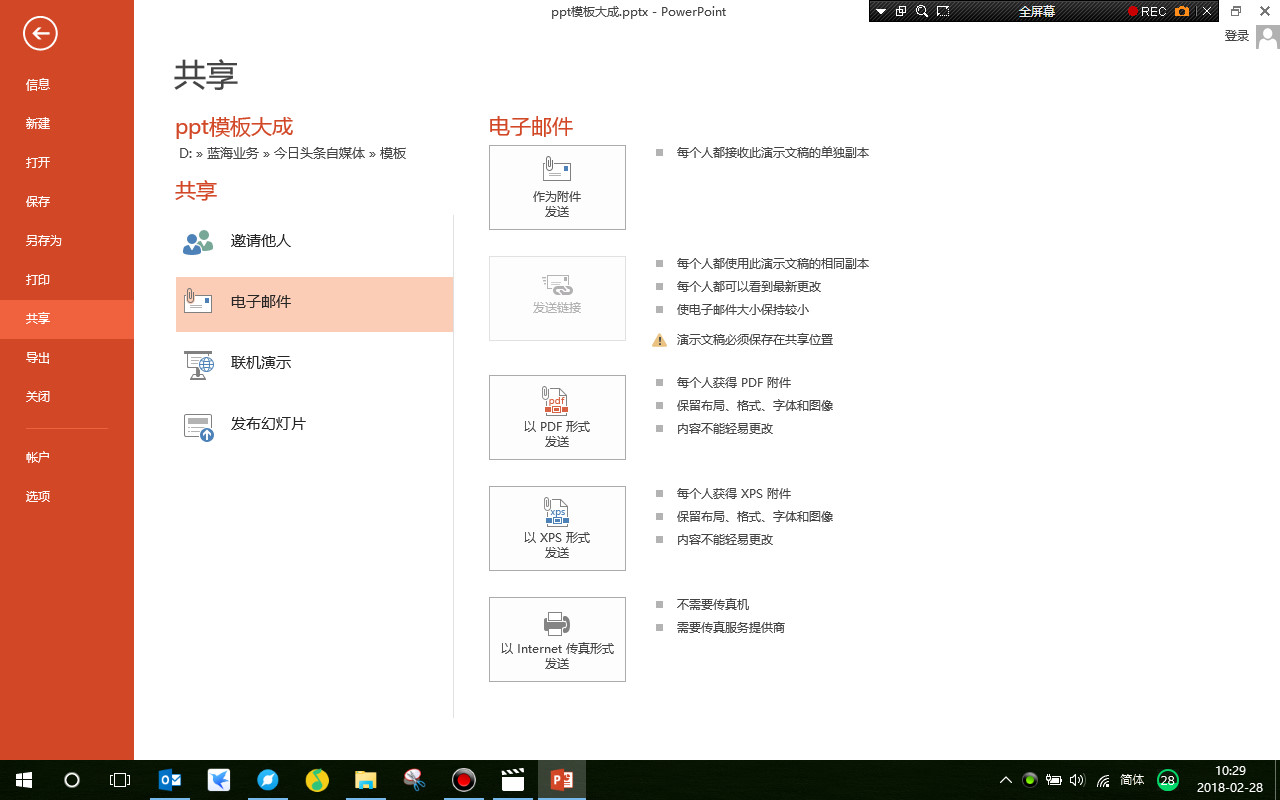The height and width of the screenshot is (800, 1280).
Task: Expand the recording toolbar dropdown arrow
Action: [881, 11]
